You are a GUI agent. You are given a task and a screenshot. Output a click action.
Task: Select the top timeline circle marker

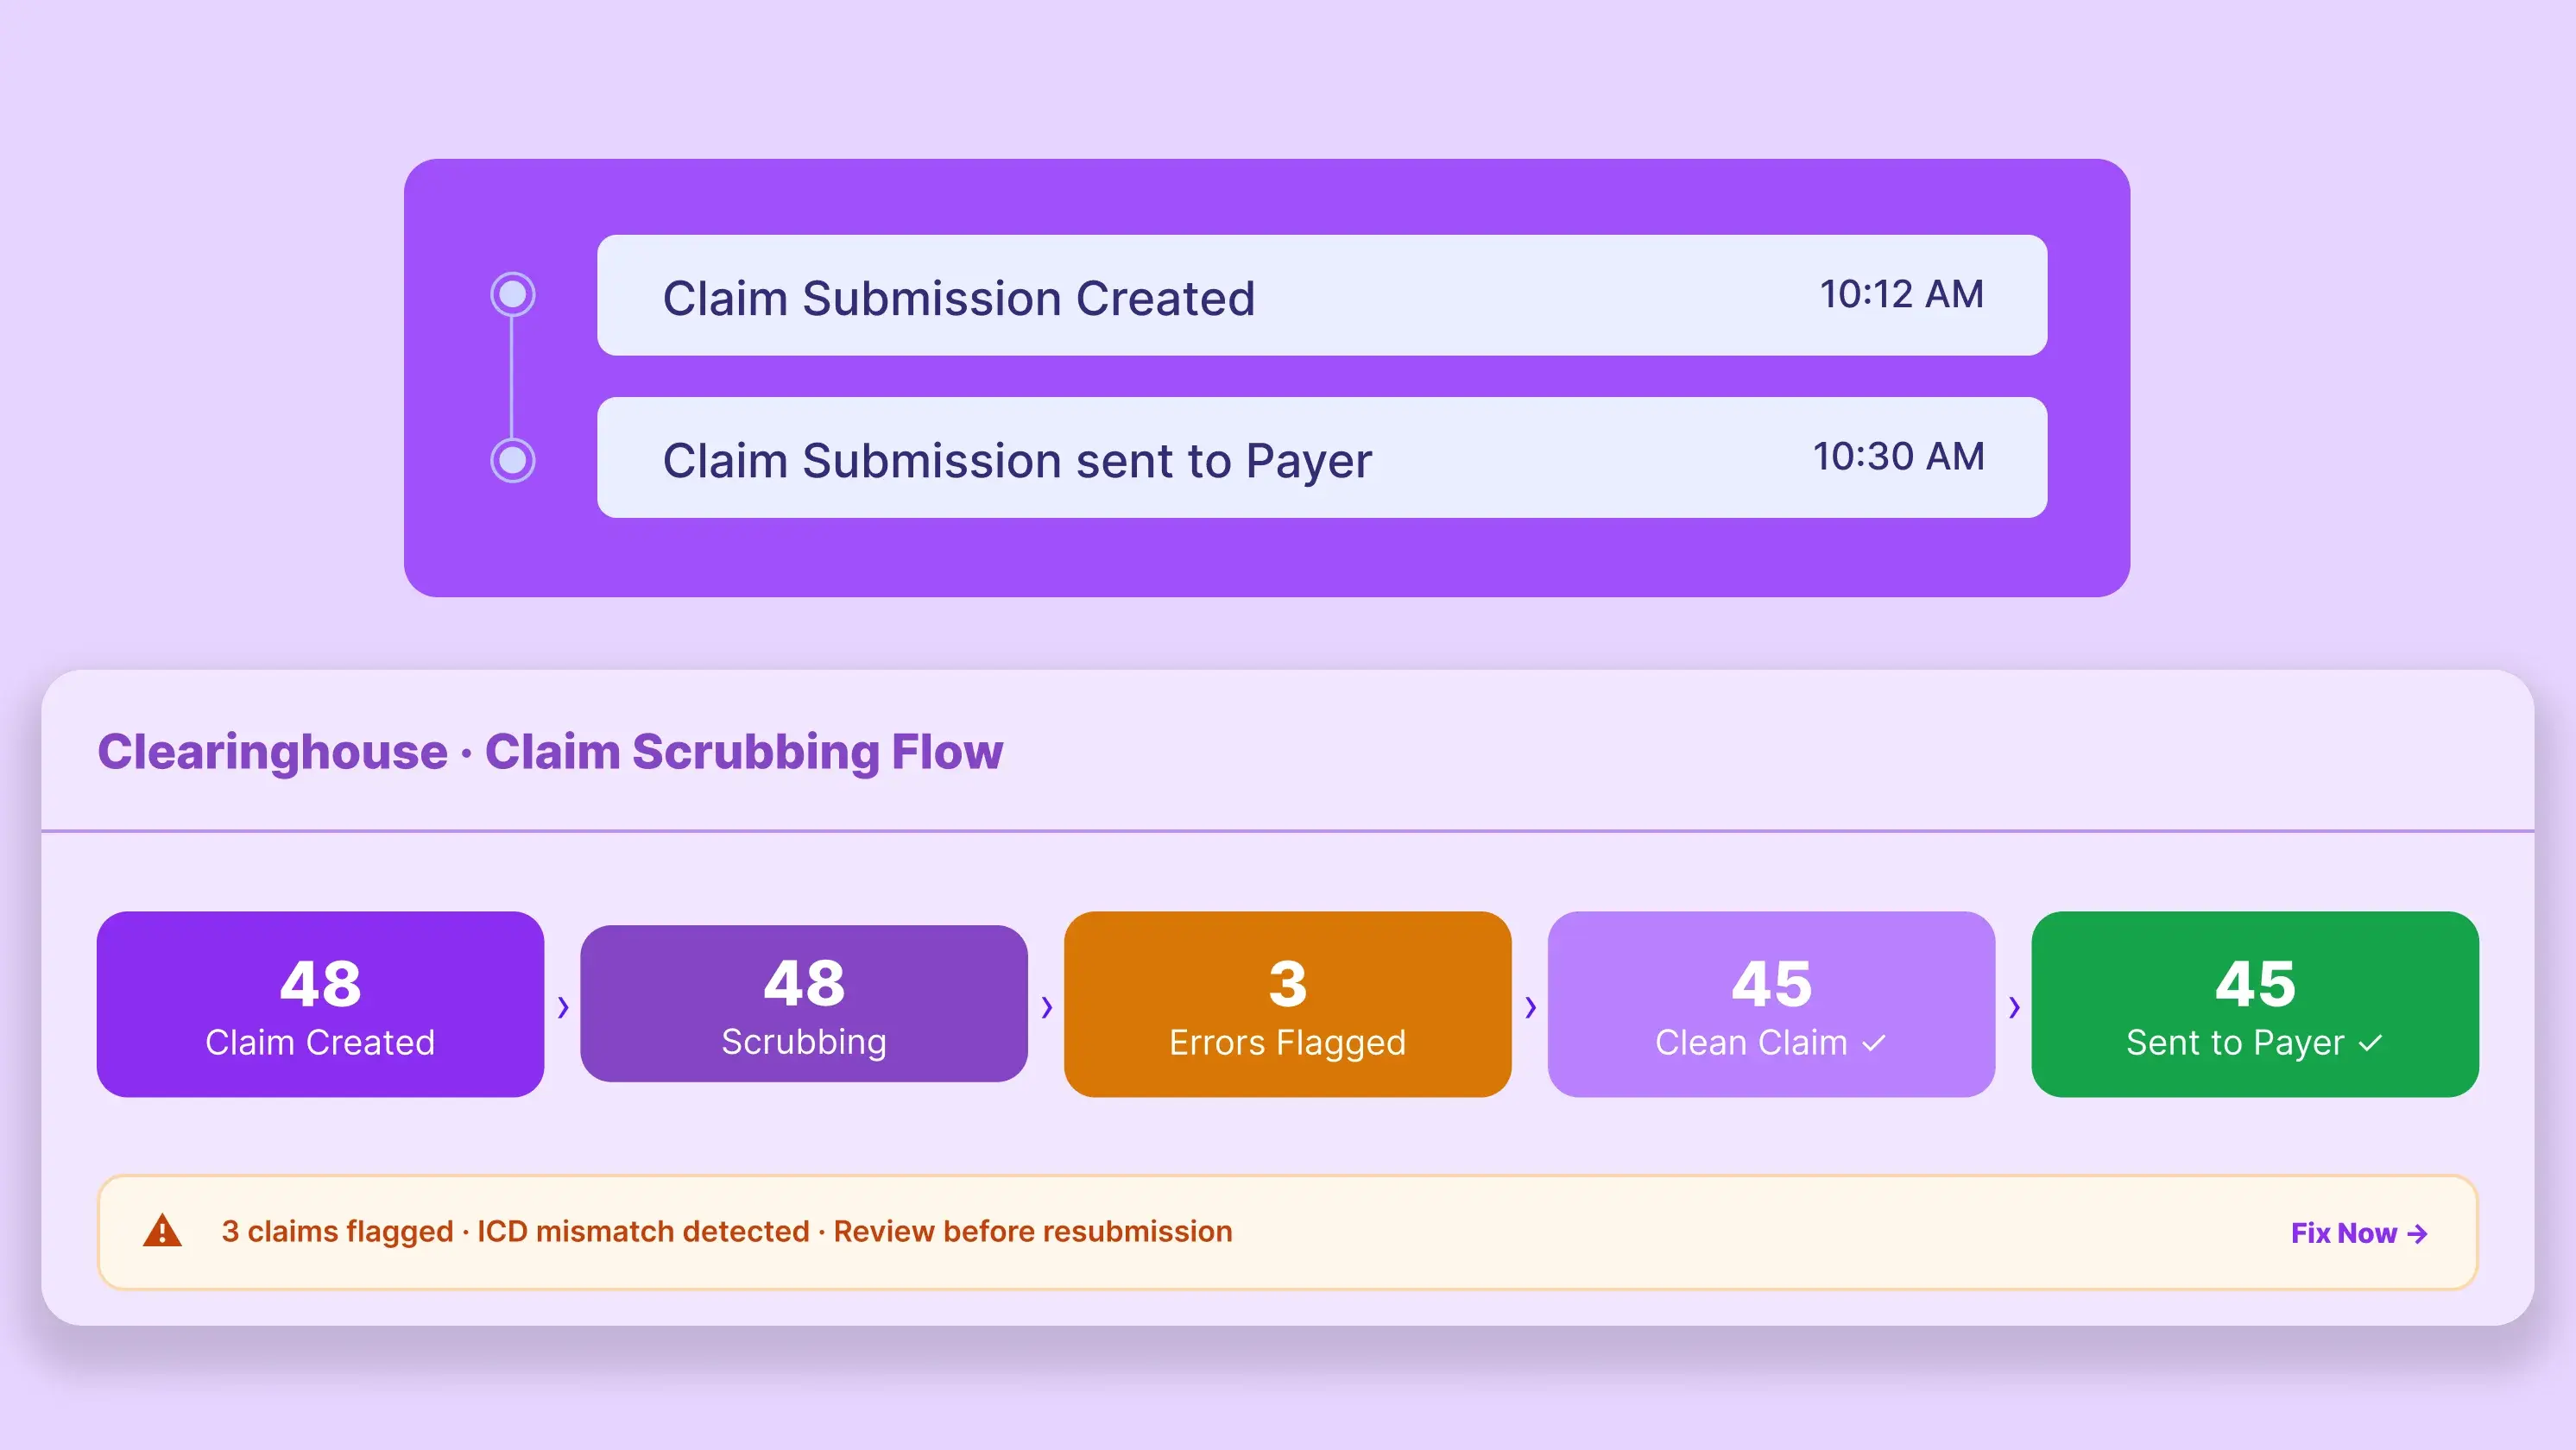513,295
